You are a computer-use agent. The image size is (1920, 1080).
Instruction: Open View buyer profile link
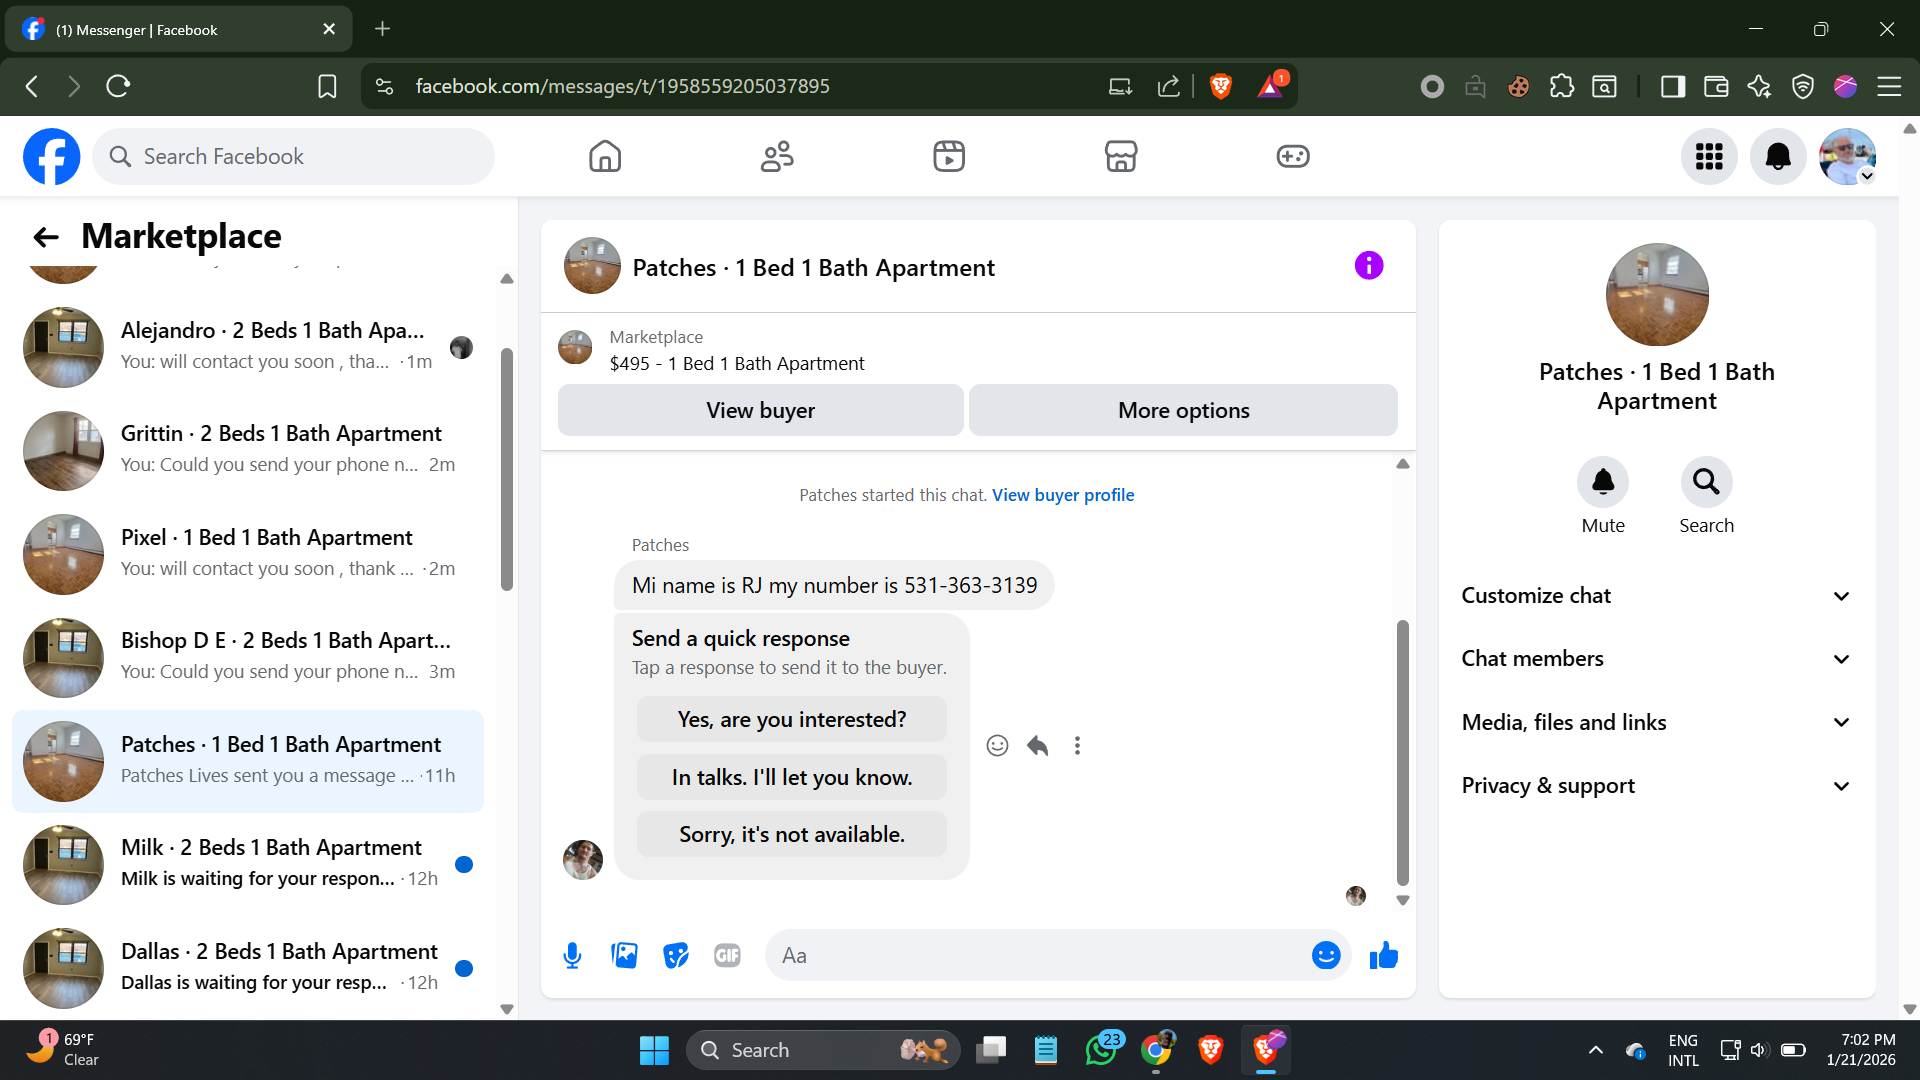(1063, 495)
